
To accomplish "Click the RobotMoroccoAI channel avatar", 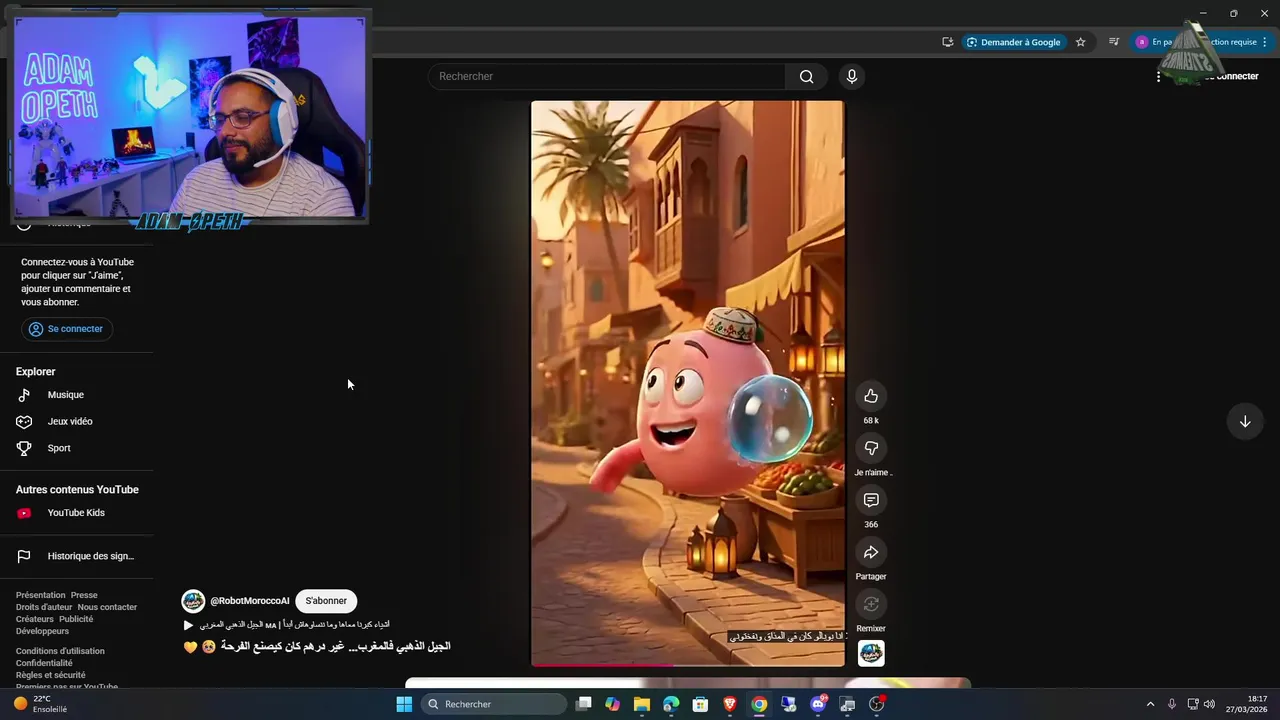I will [193, 601].
